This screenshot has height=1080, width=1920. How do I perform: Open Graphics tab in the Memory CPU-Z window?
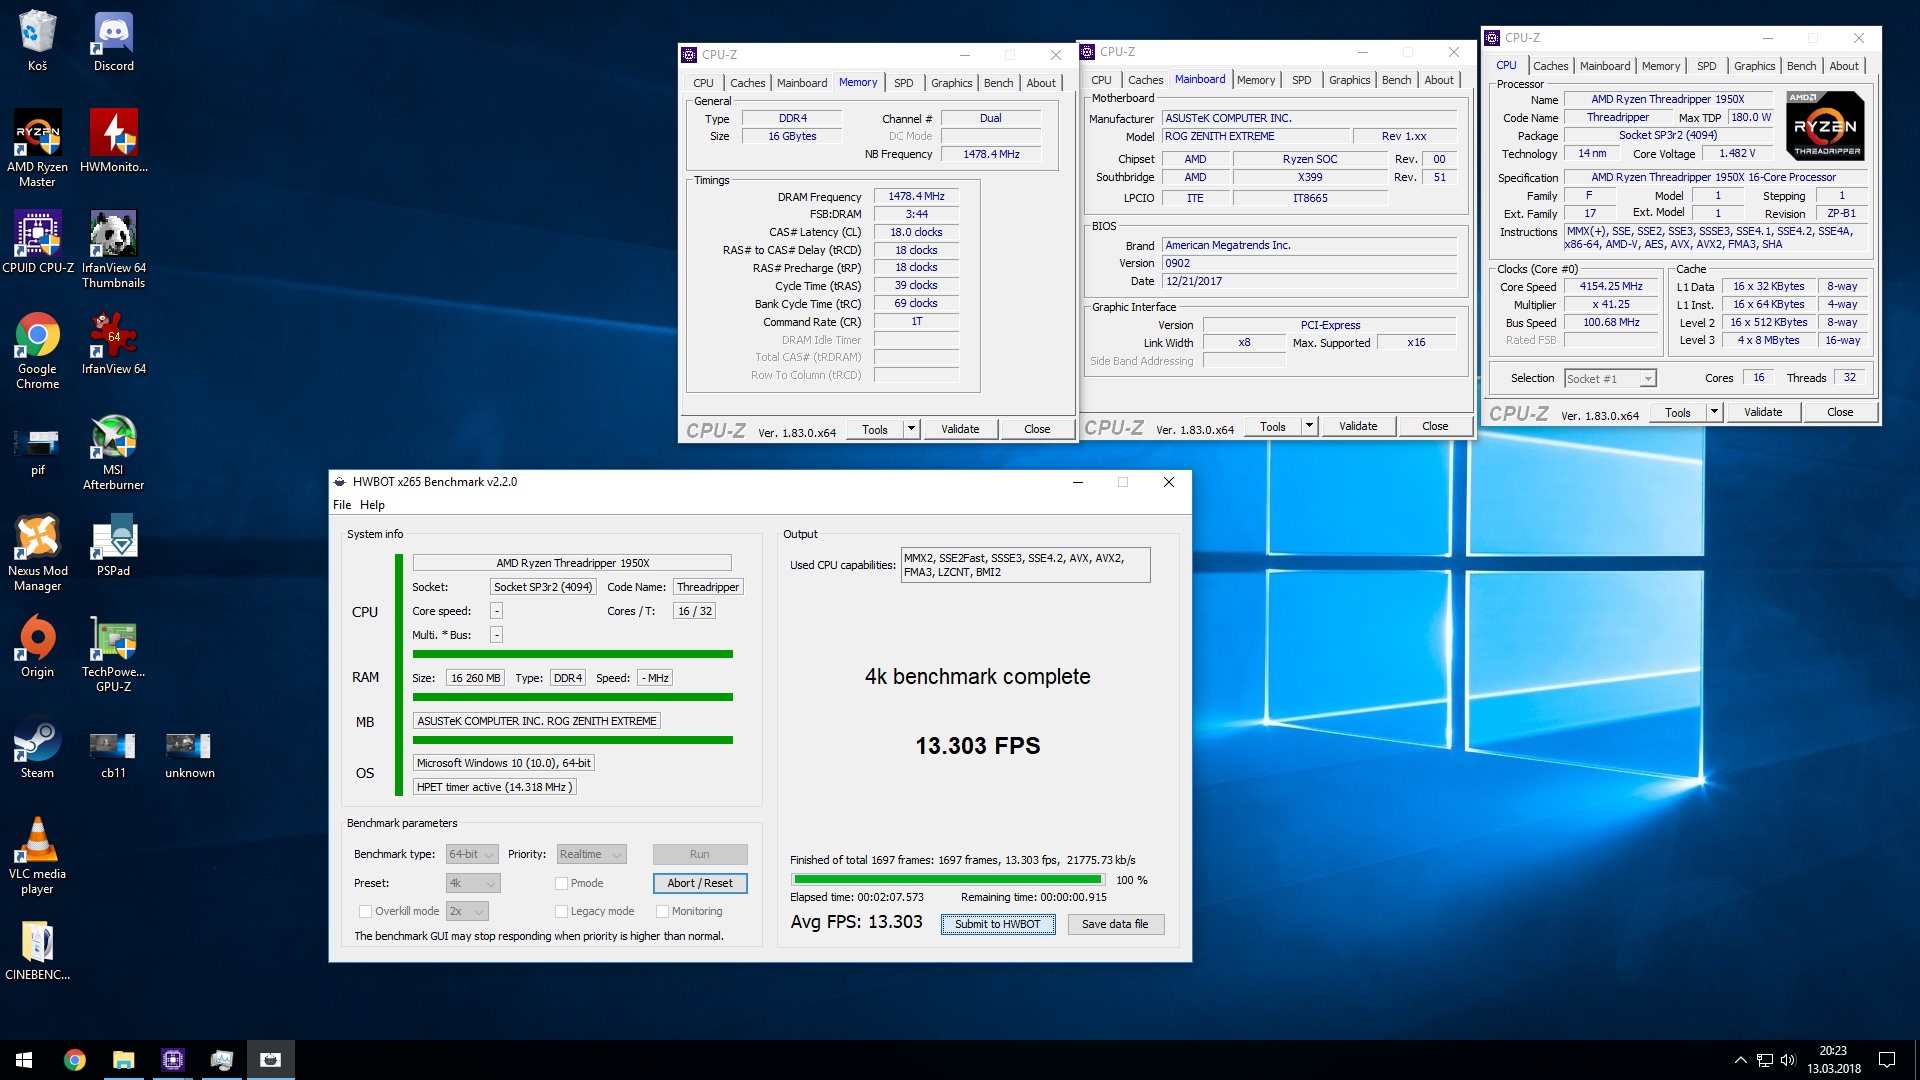point(951,83)
